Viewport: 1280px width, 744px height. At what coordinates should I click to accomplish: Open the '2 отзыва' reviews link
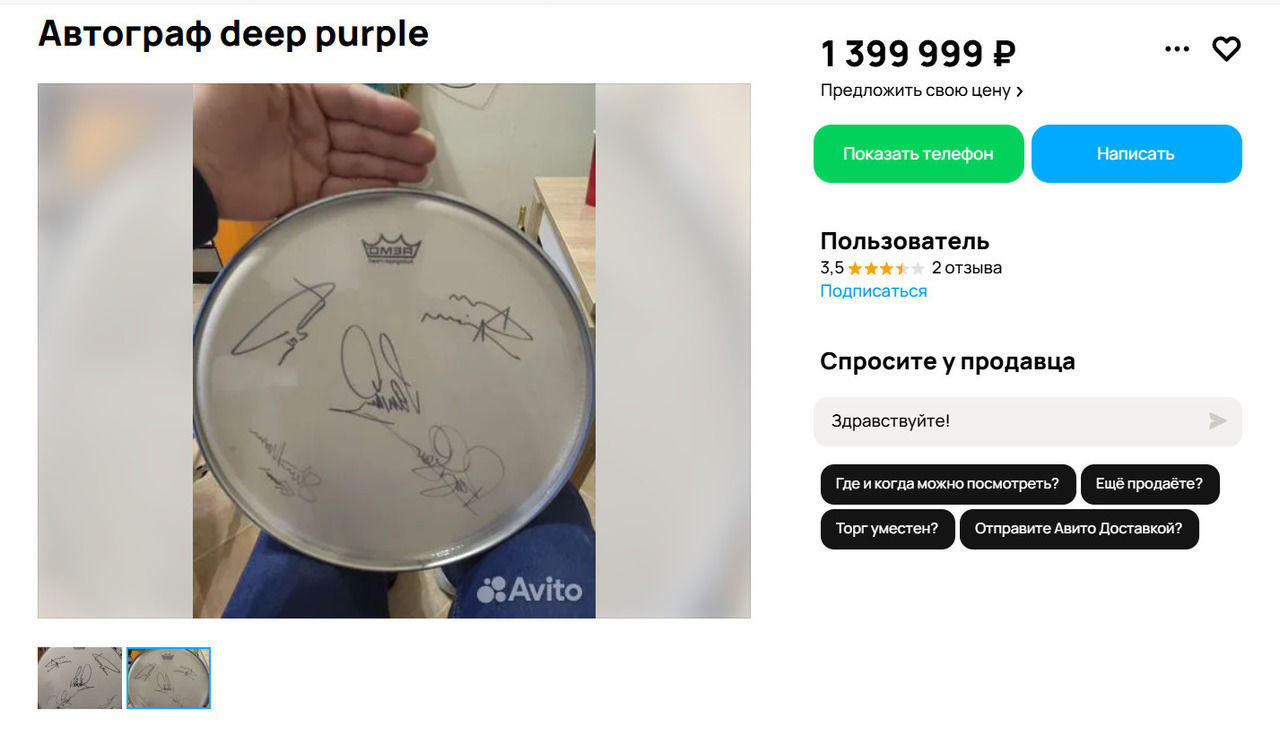coord(966,268)
